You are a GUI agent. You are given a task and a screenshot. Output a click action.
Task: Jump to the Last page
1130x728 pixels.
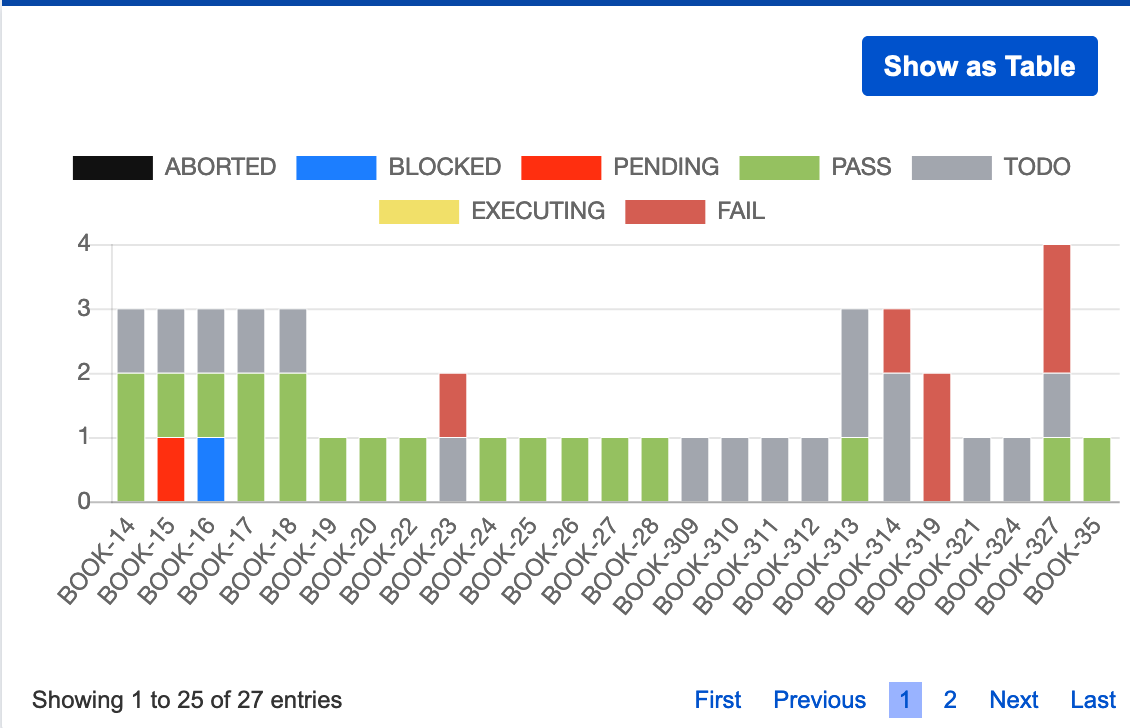(1093, 700)
